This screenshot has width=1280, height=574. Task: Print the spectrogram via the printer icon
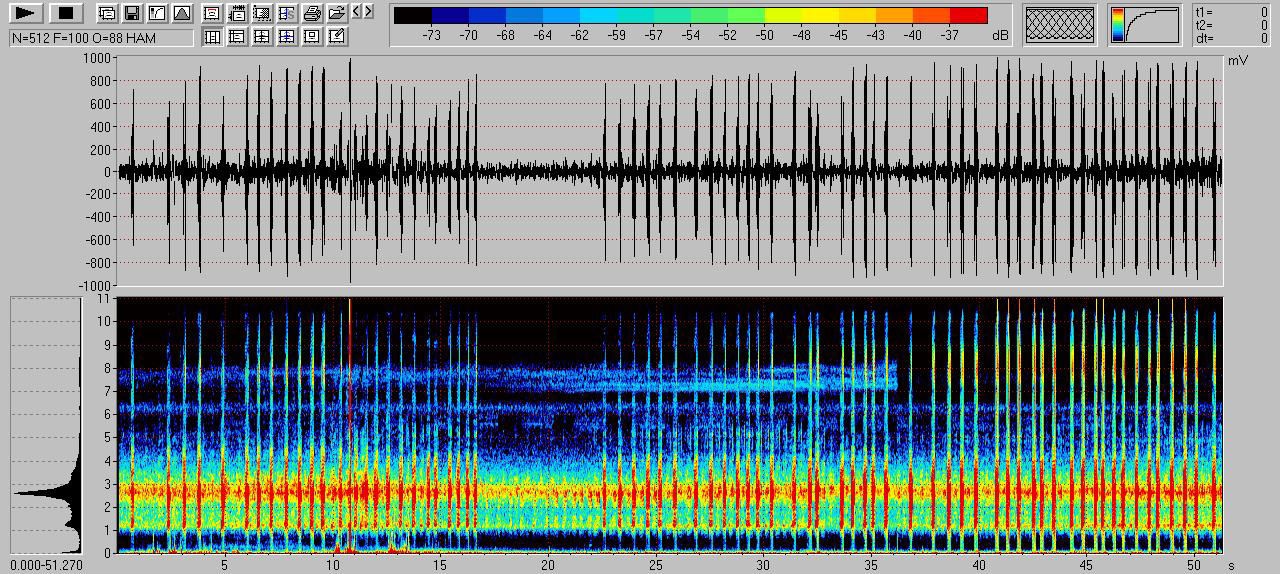(312, 14)
